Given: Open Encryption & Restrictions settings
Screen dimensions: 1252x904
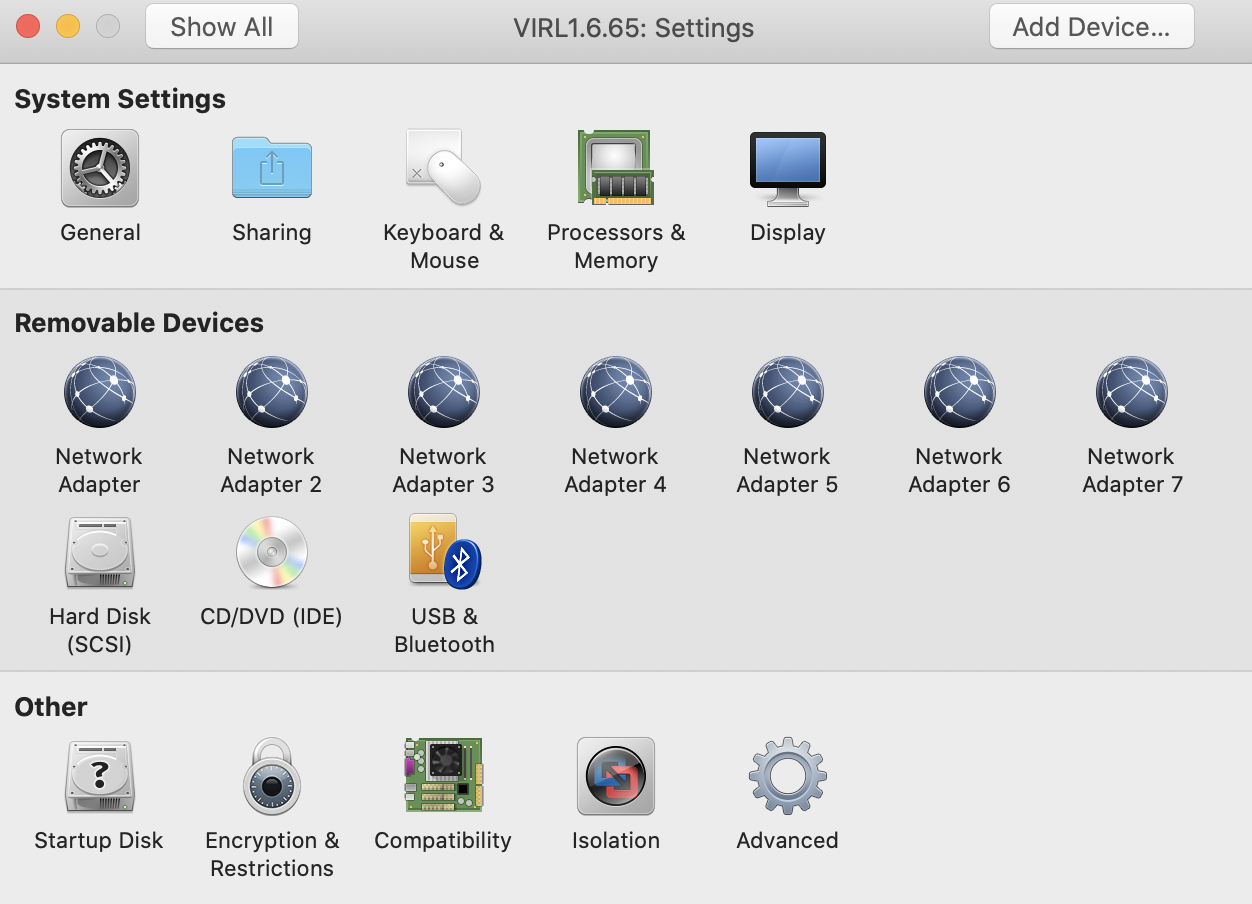Looking at the screenshot, I should (271, 775).
